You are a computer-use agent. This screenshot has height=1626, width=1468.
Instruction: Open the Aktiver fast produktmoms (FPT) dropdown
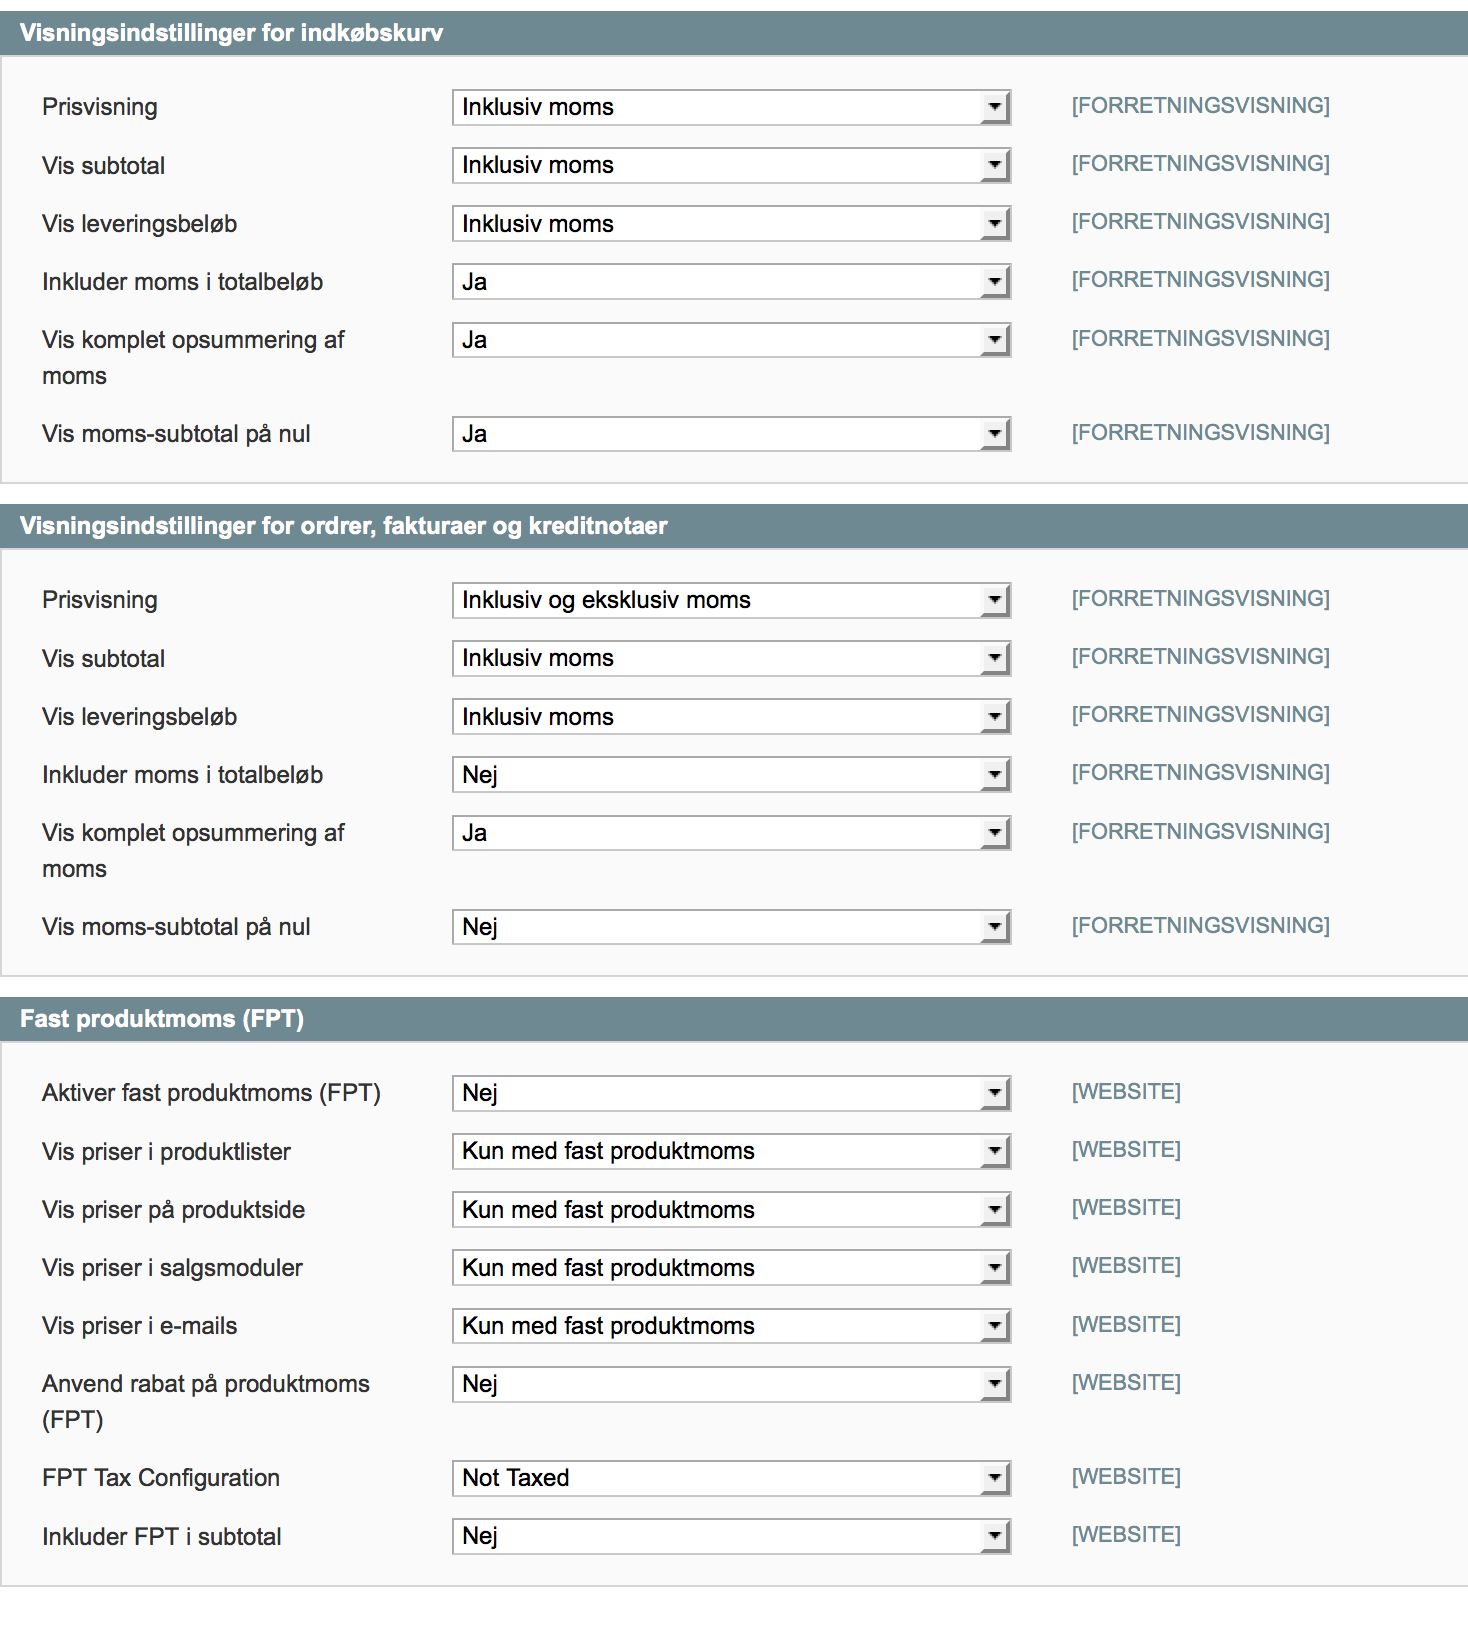click(x=731, y=1093)
